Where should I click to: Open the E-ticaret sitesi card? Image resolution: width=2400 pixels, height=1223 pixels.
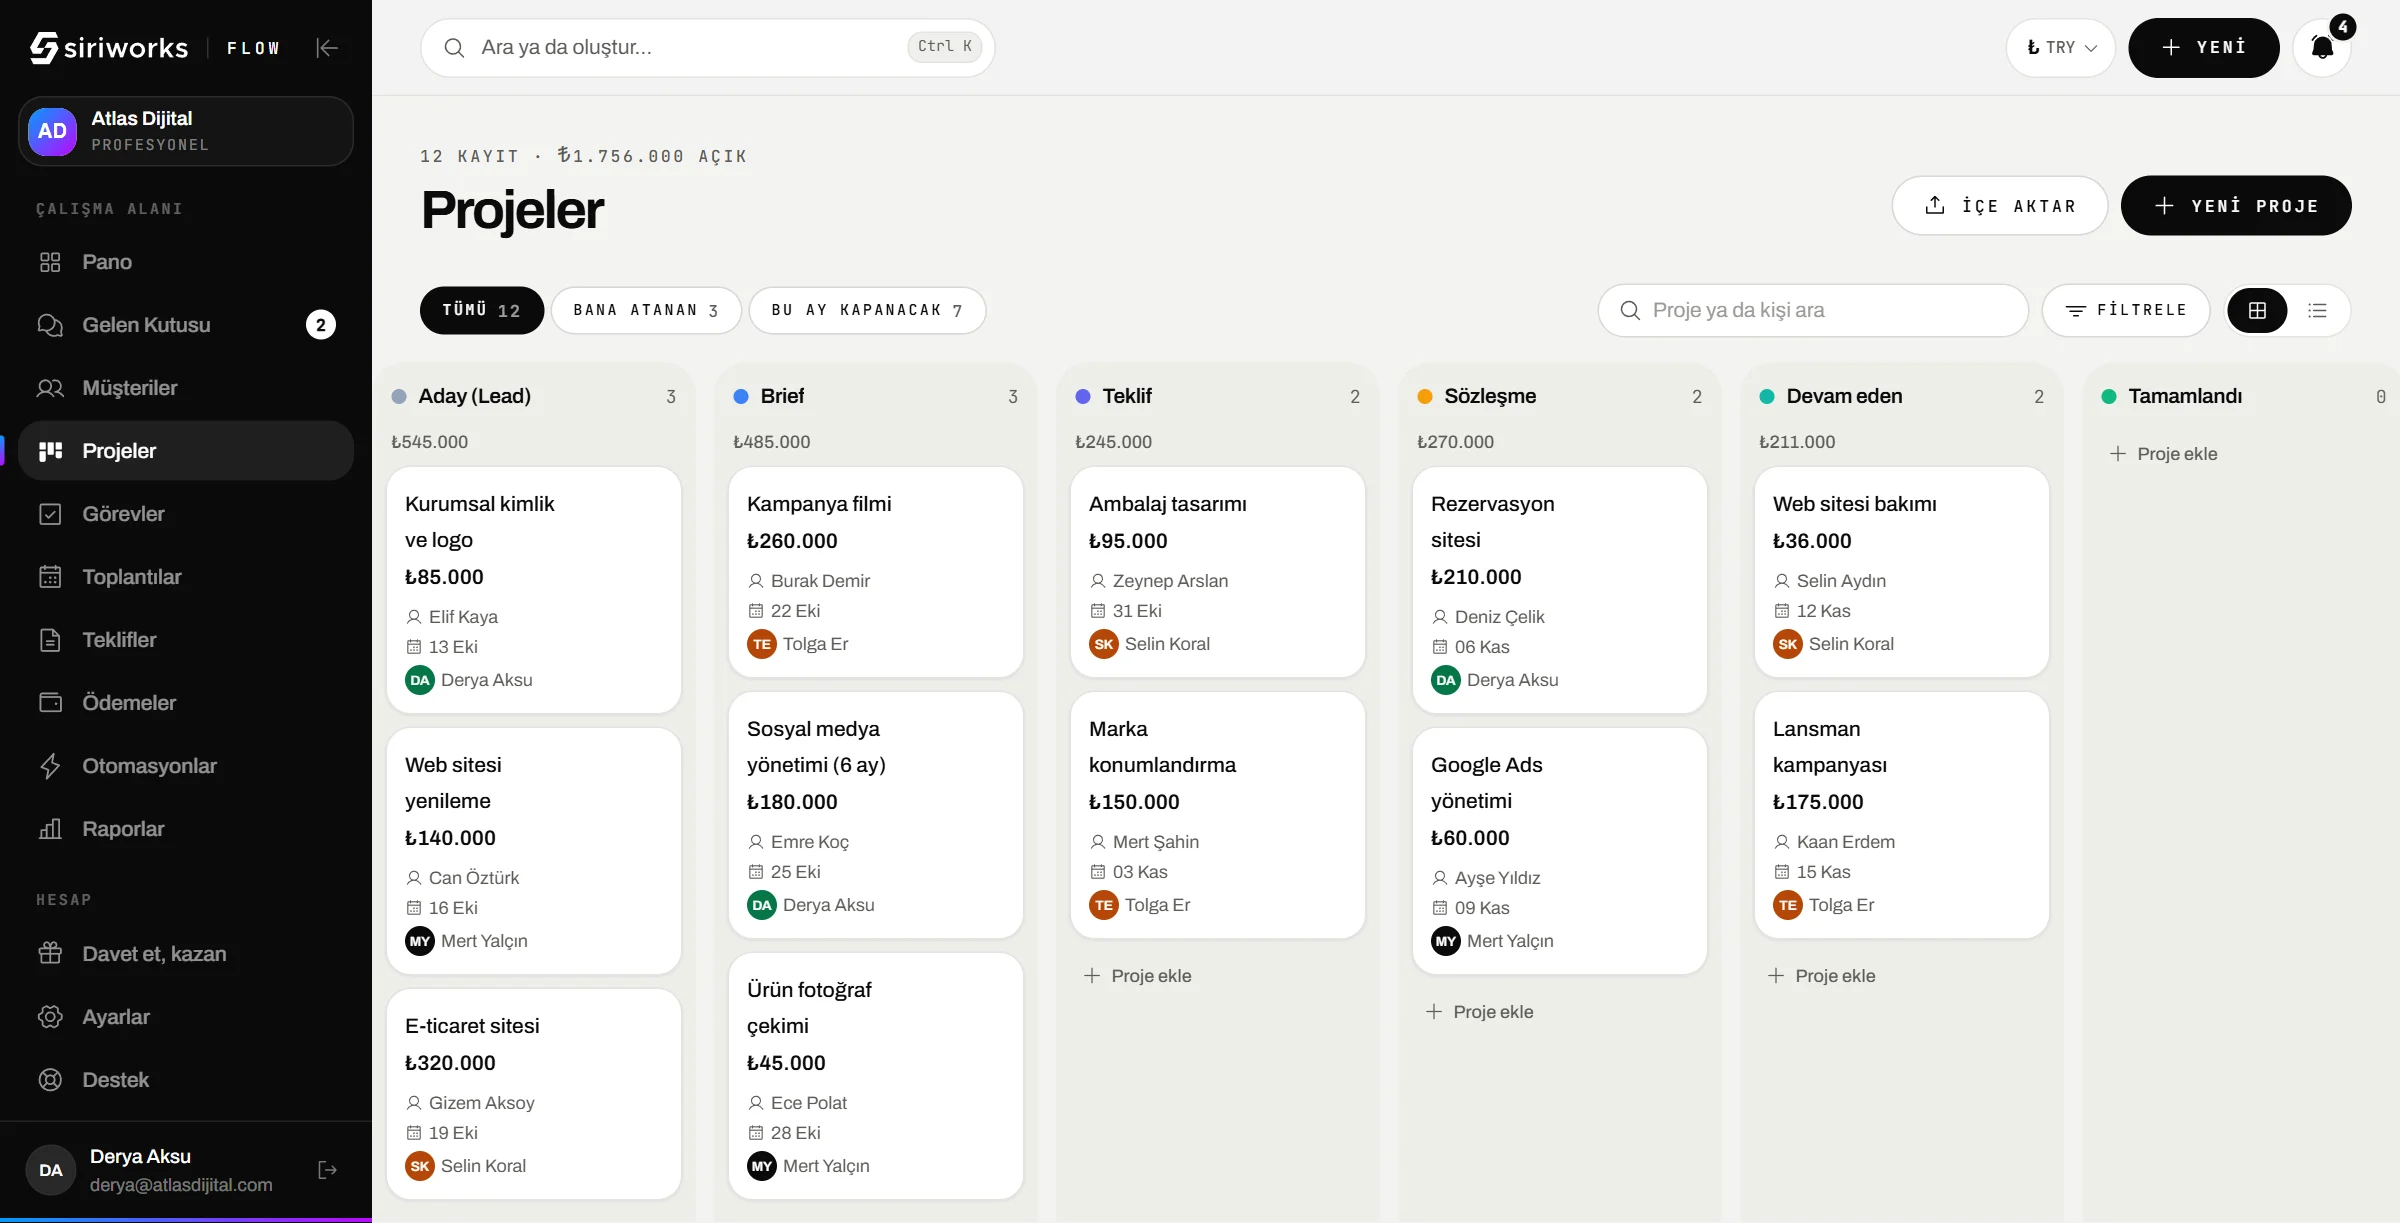point(534,1094)
